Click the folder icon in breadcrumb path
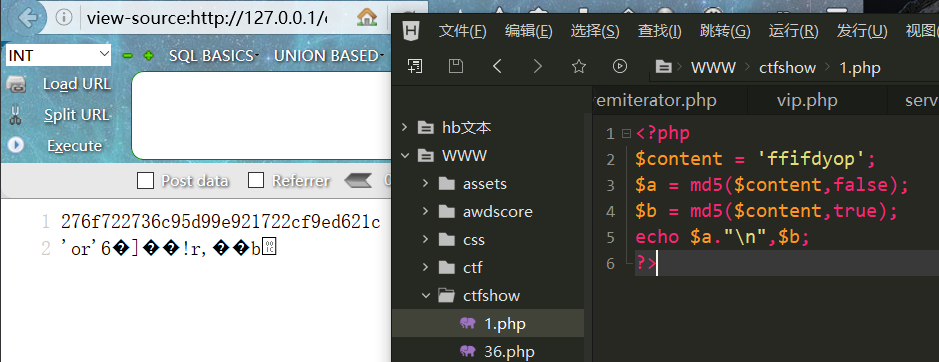Screen dimensions: 939x362 tap(663, 67)
